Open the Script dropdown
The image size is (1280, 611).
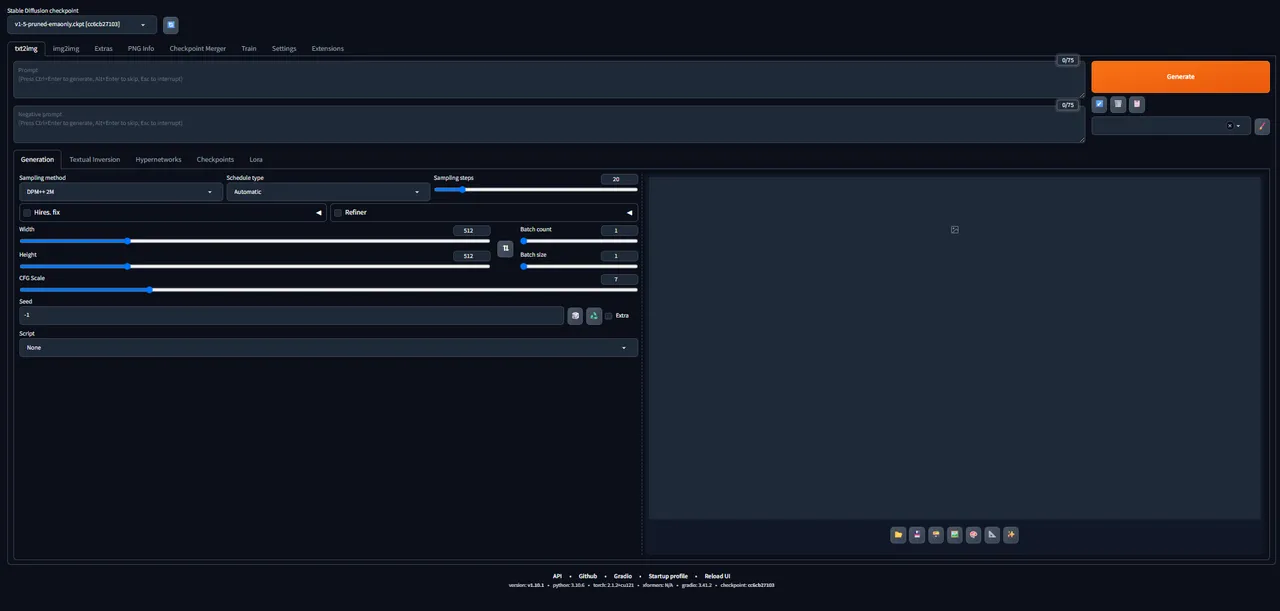(x=328, y=347)
